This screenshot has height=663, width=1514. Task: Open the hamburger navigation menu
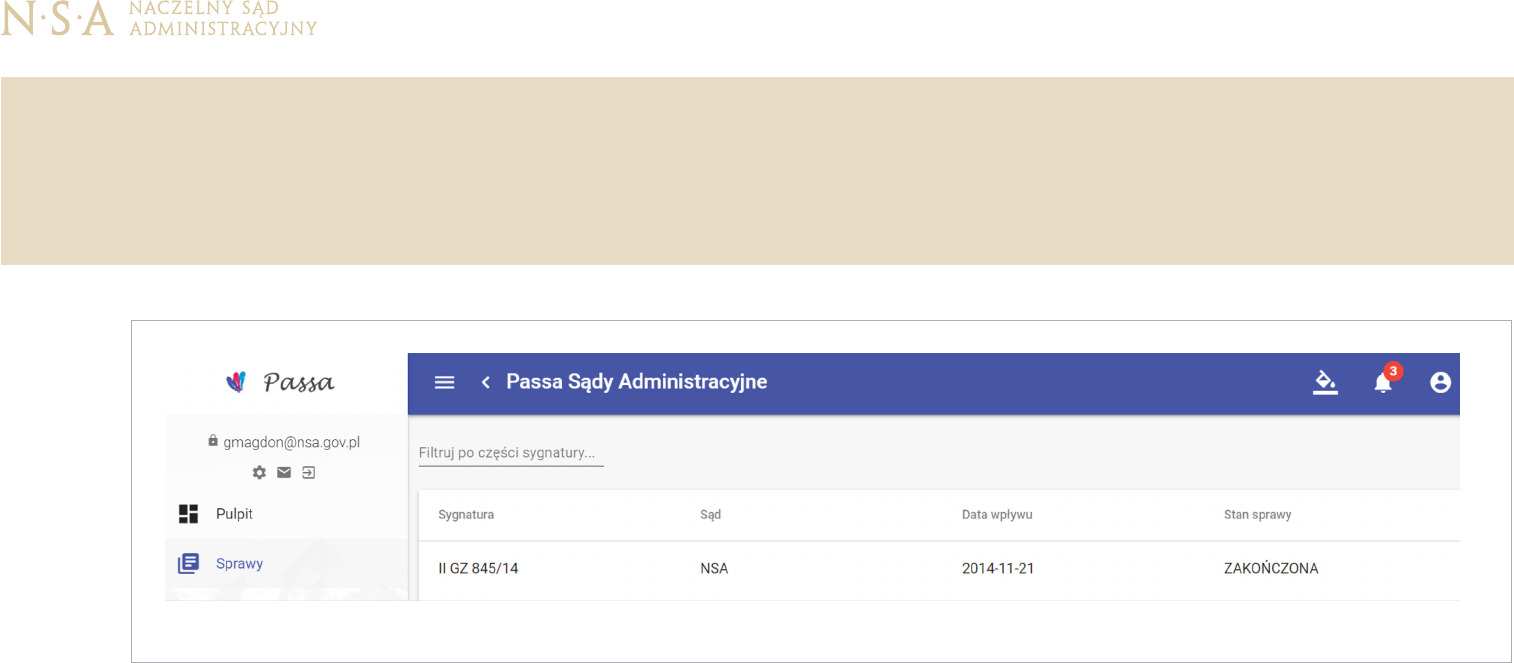(445, 382)
